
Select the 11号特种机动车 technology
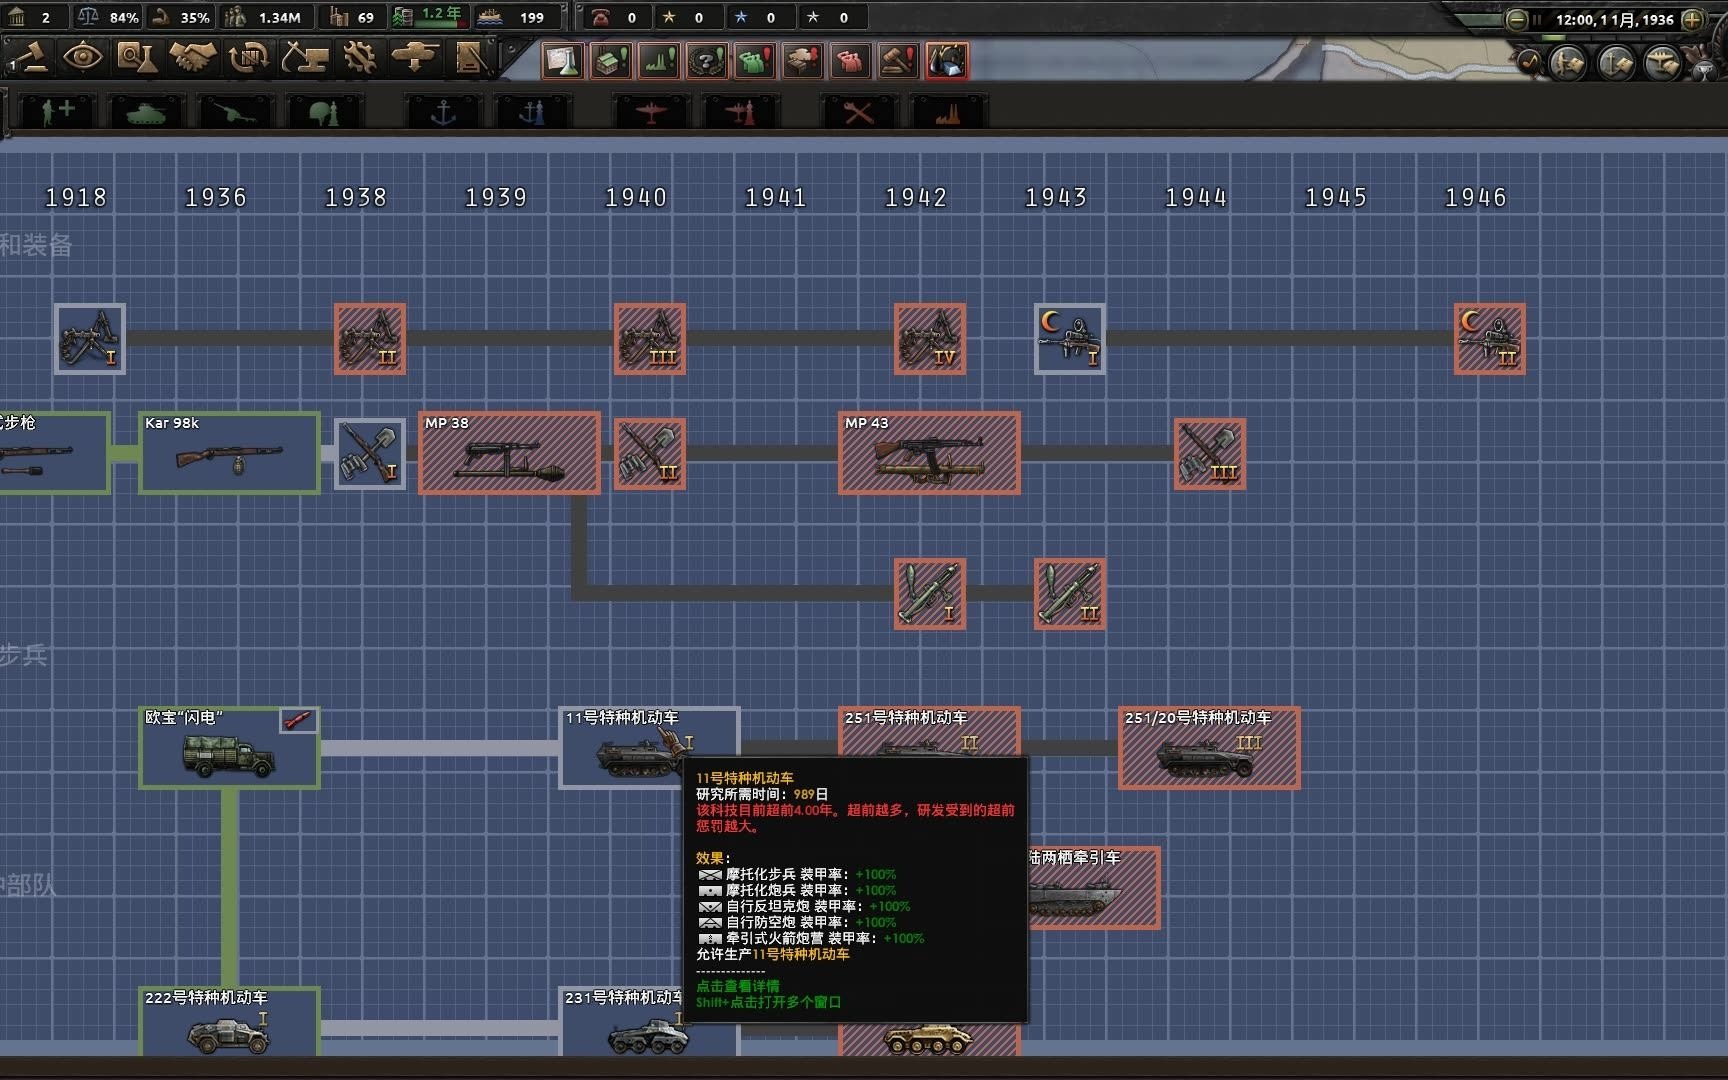(x=649, y=747)
